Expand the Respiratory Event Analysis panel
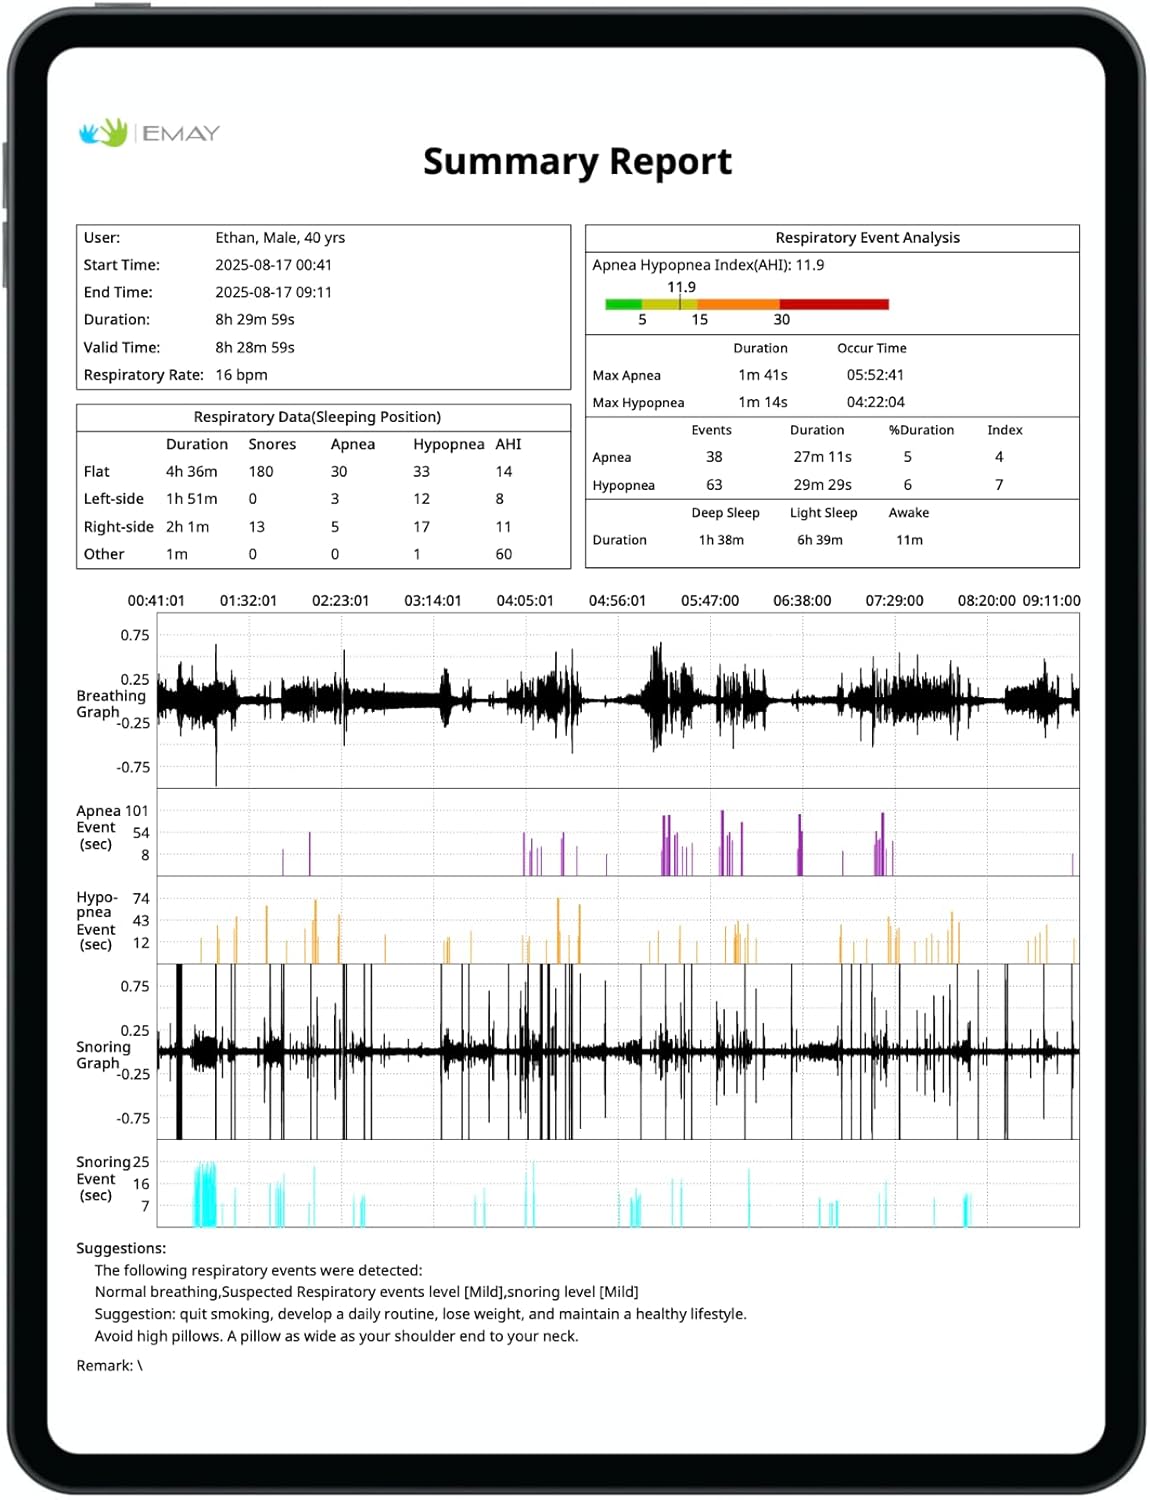Viewport: 1150px width, 1500px height. point(869,237)
